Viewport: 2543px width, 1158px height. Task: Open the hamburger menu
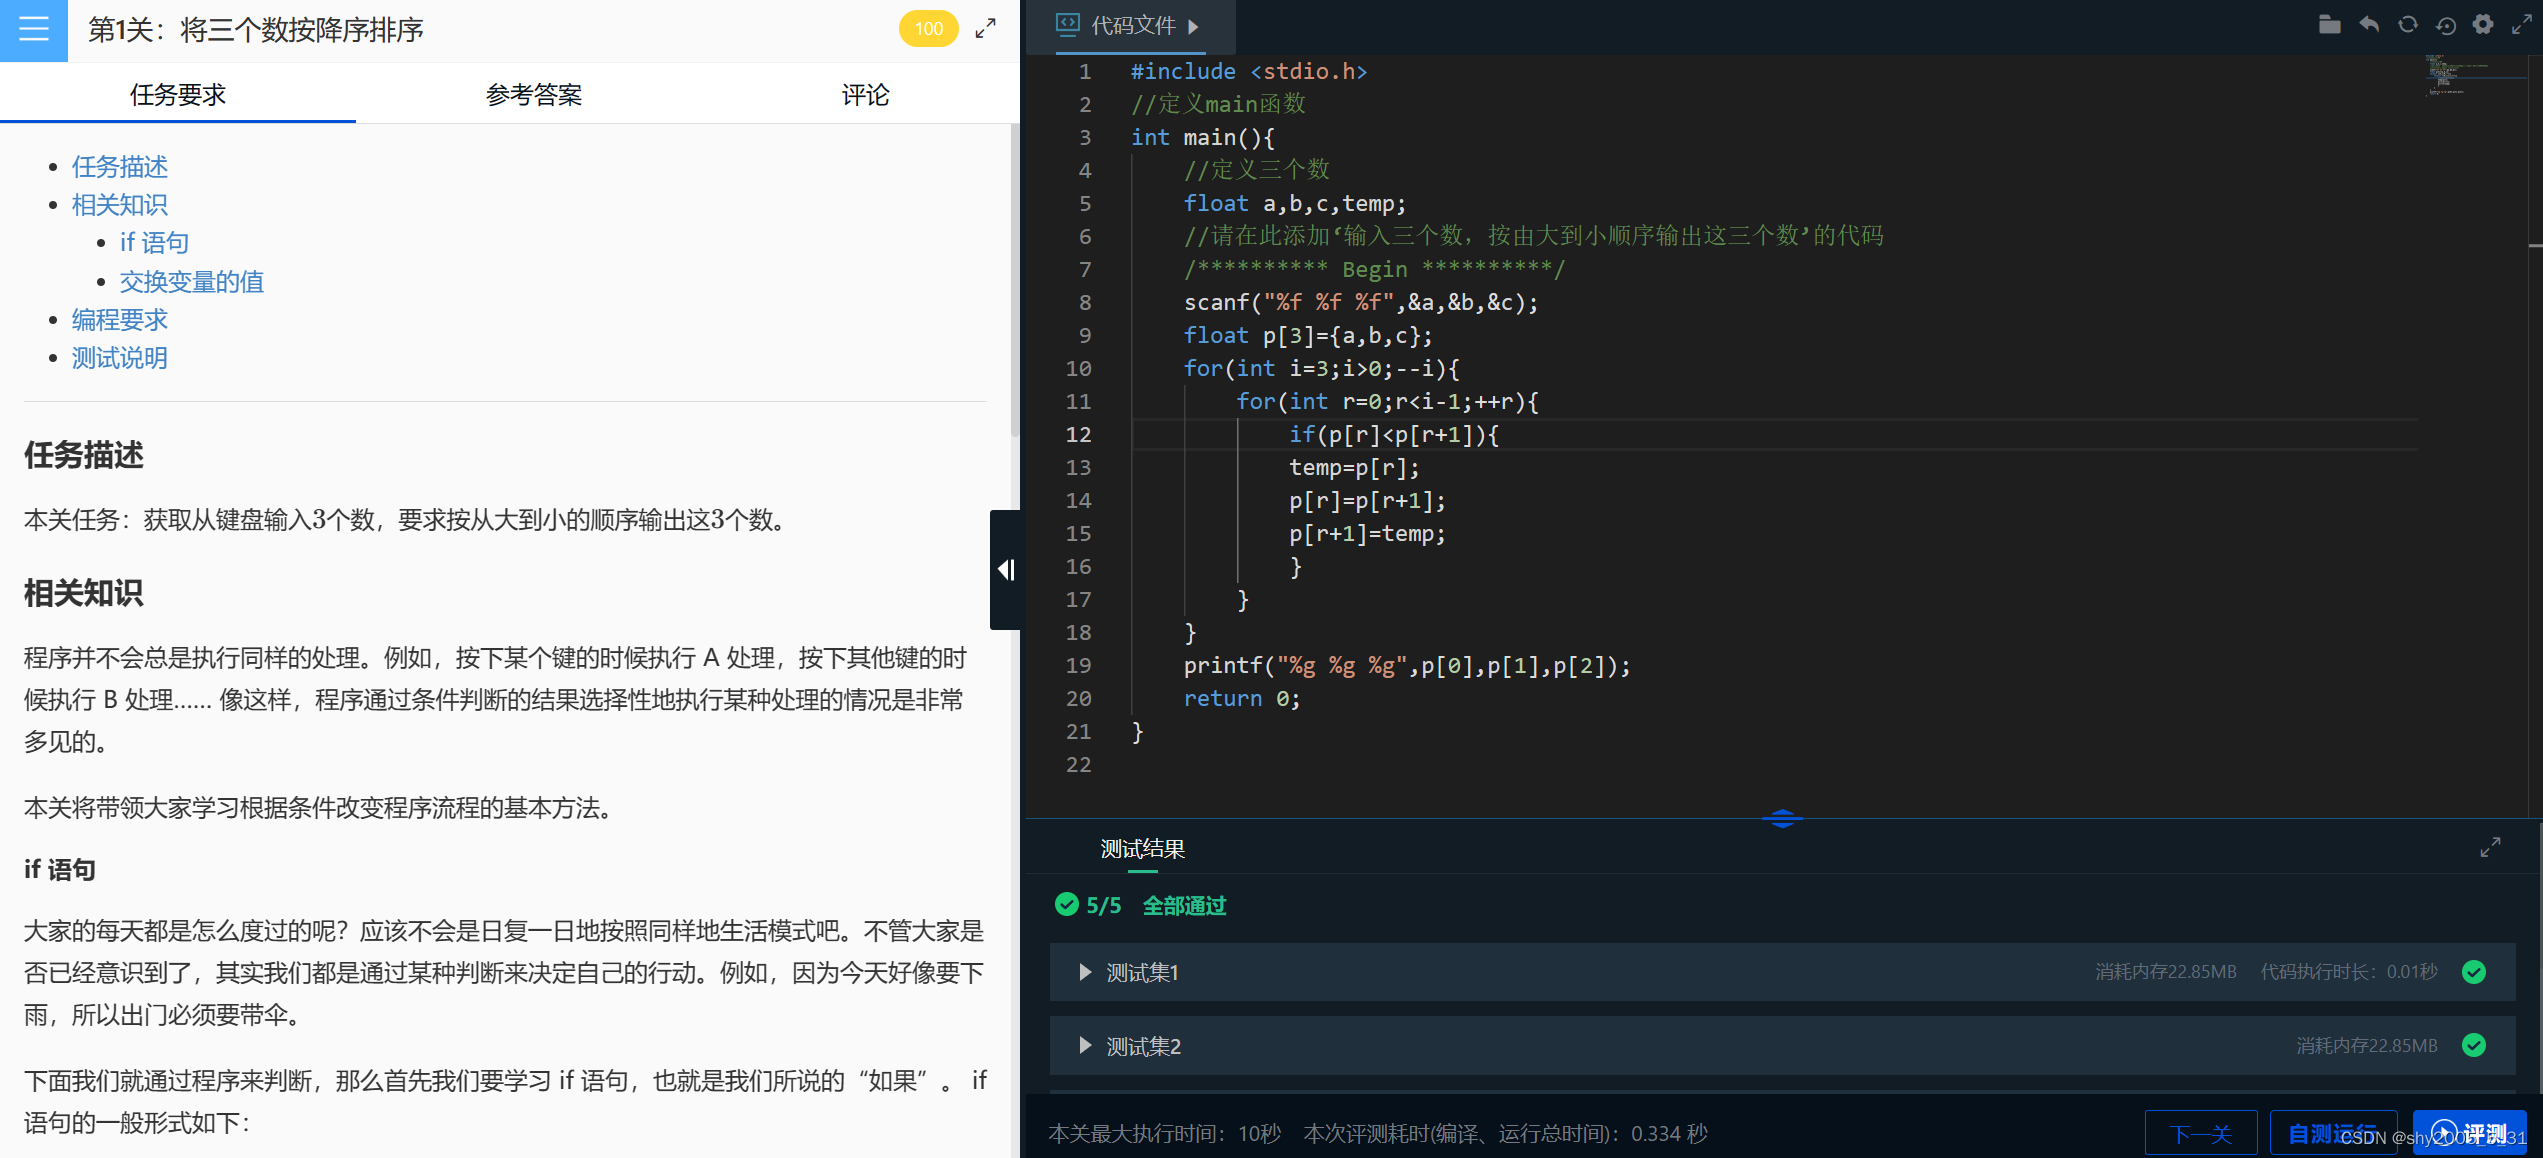[x=33, y=29]
